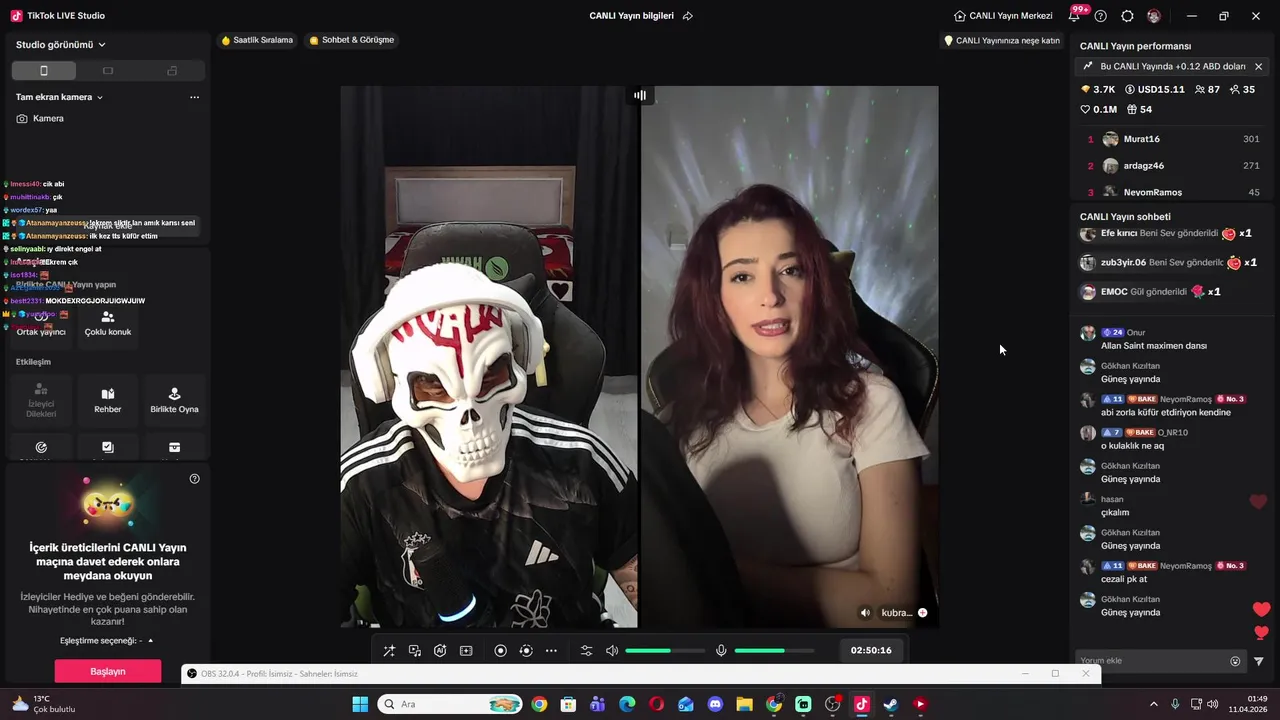Screen dimensions: 1280x720
Task: Select the dual-screen layout tab
Action: [172, 71]
